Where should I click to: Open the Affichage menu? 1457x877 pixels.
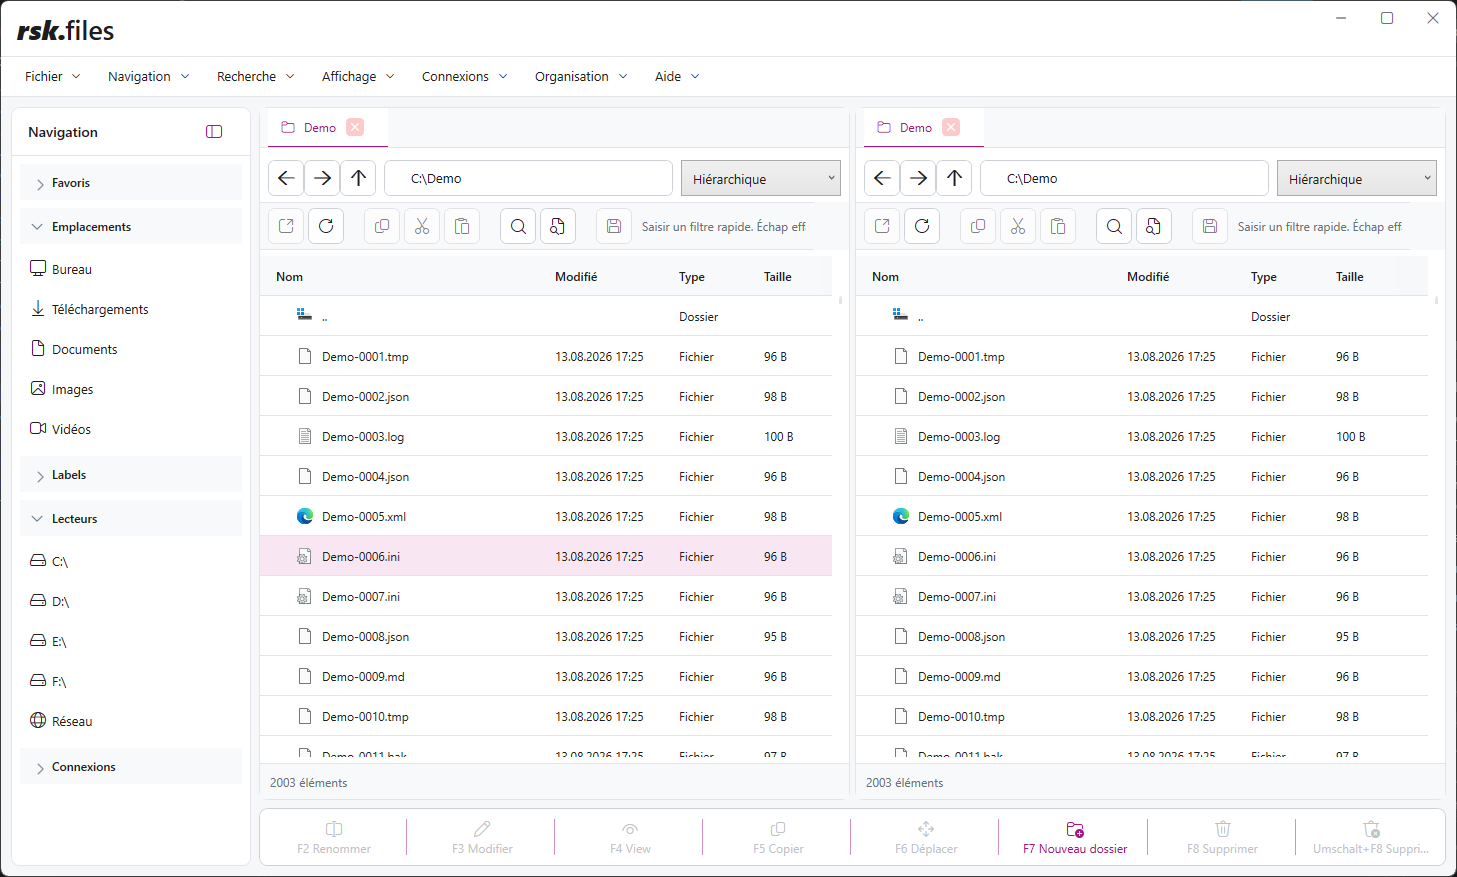pos(358,76)
